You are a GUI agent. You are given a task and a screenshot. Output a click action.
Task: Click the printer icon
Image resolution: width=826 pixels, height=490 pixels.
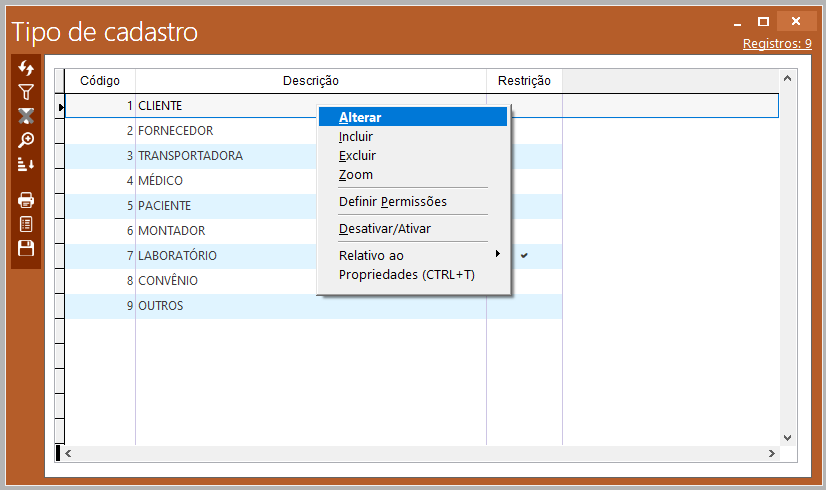pos(26,200)
